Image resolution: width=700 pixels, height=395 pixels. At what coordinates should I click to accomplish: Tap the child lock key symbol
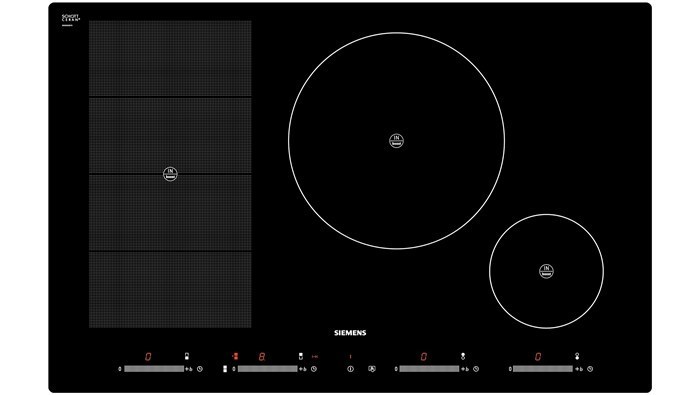[x=371, y=369]
